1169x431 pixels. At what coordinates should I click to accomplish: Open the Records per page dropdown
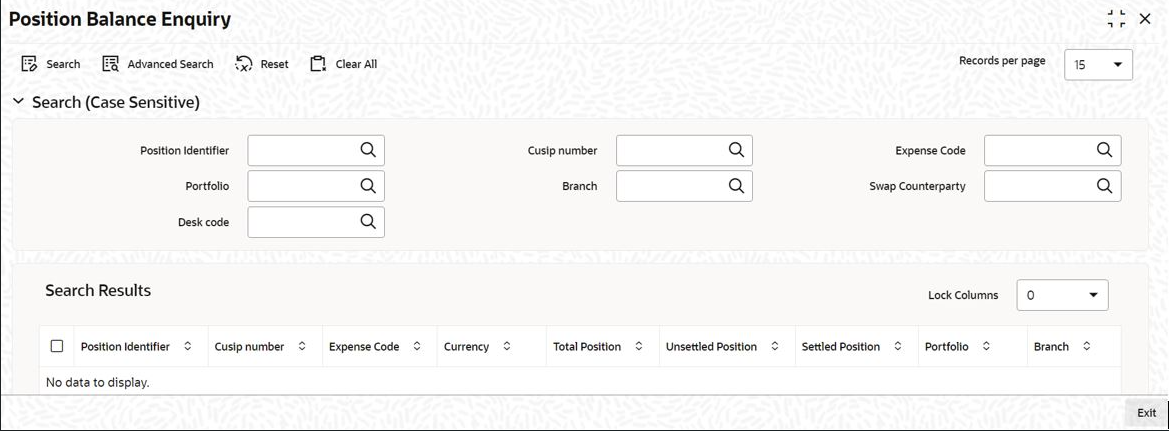(1098, 65)
